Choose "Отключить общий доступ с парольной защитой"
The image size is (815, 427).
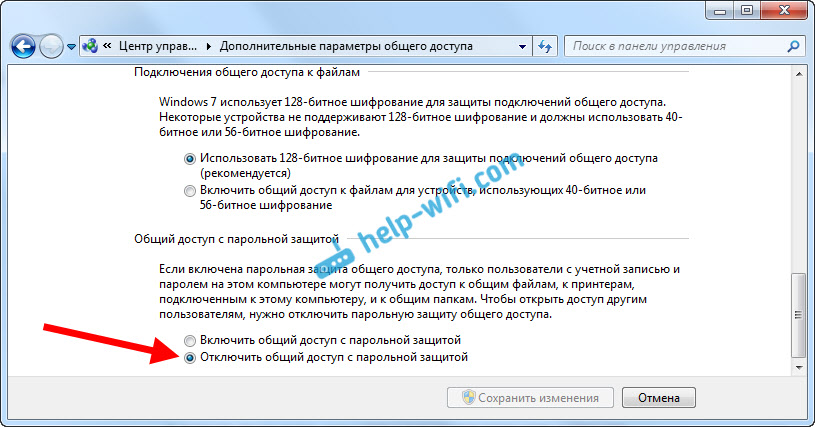(191, 357)
